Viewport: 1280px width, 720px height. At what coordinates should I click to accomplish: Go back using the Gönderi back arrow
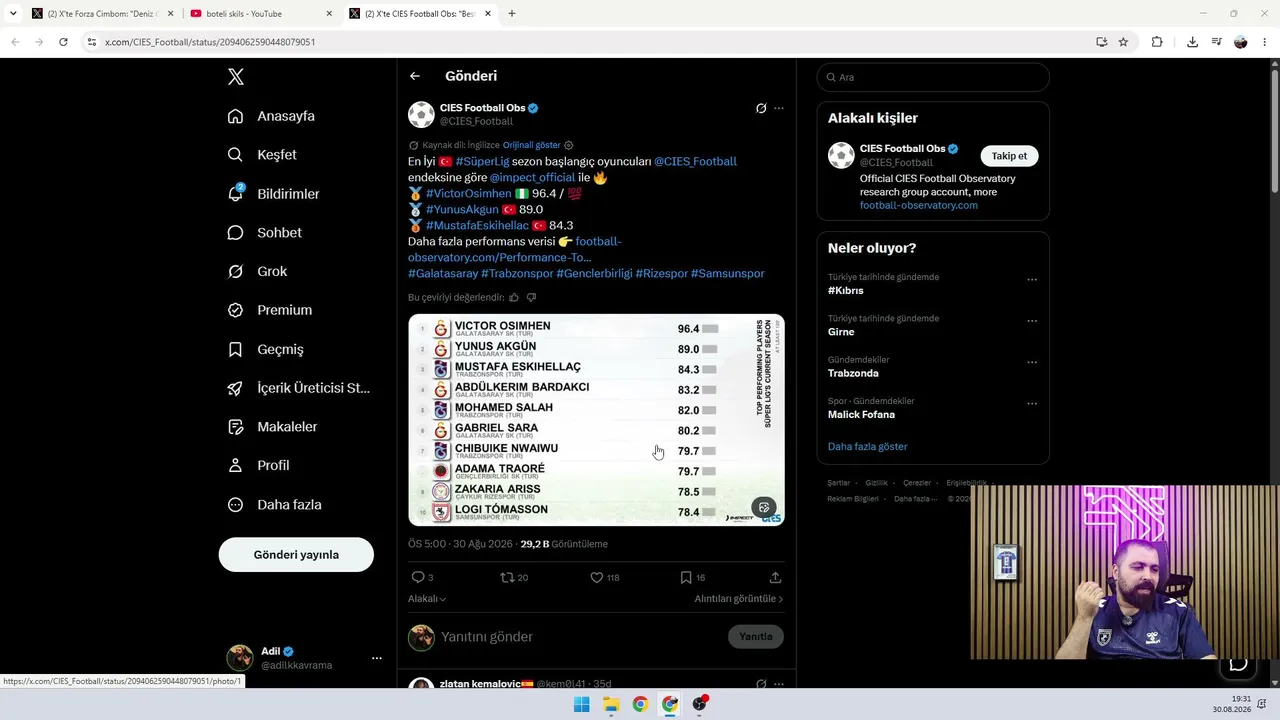[415, 76]
